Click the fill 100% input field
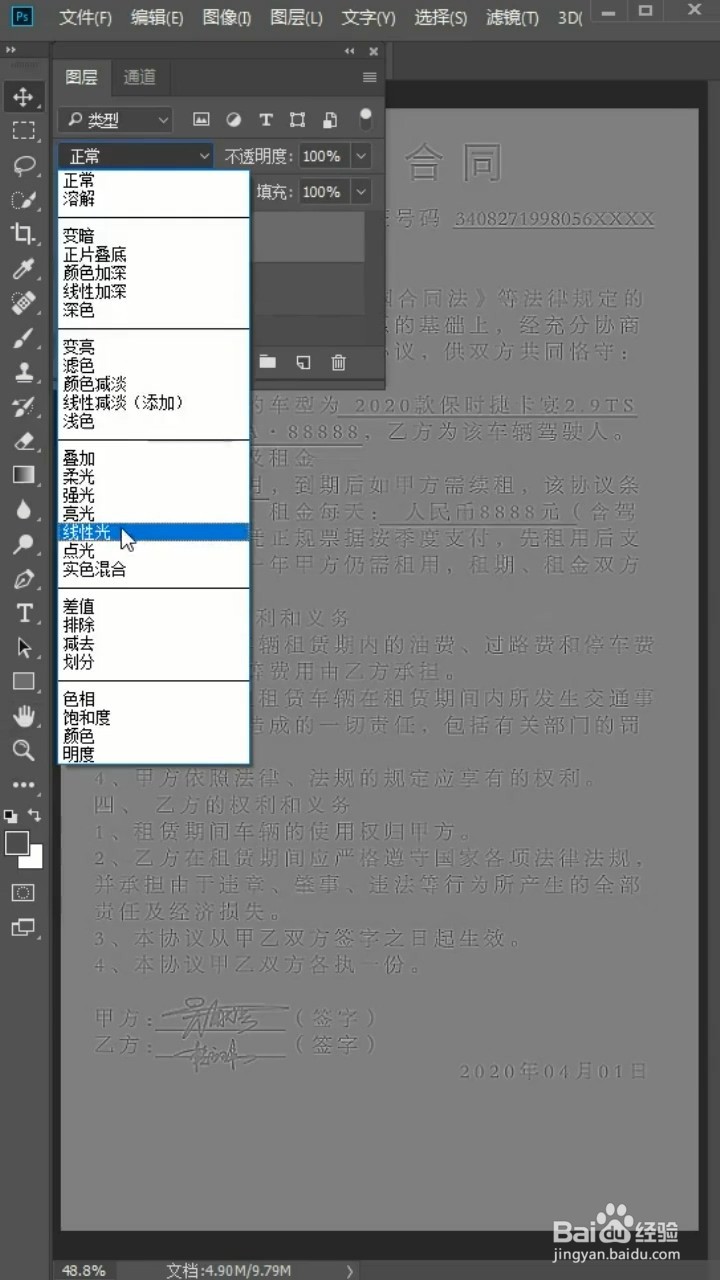Screen dimensions: 720x1280 coord(324,191)
